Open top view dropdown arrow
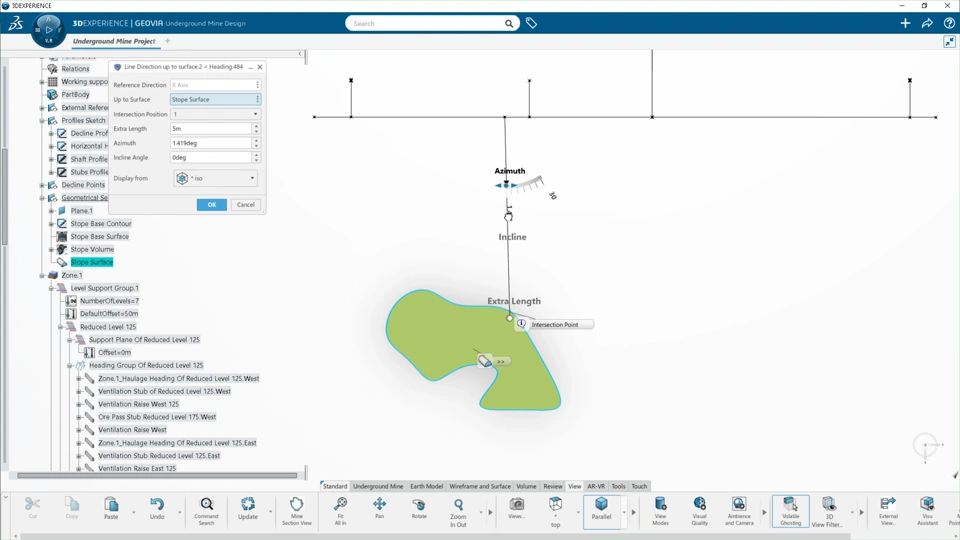Viewport: 960px width, 540px height. click(x=578, y=512)
